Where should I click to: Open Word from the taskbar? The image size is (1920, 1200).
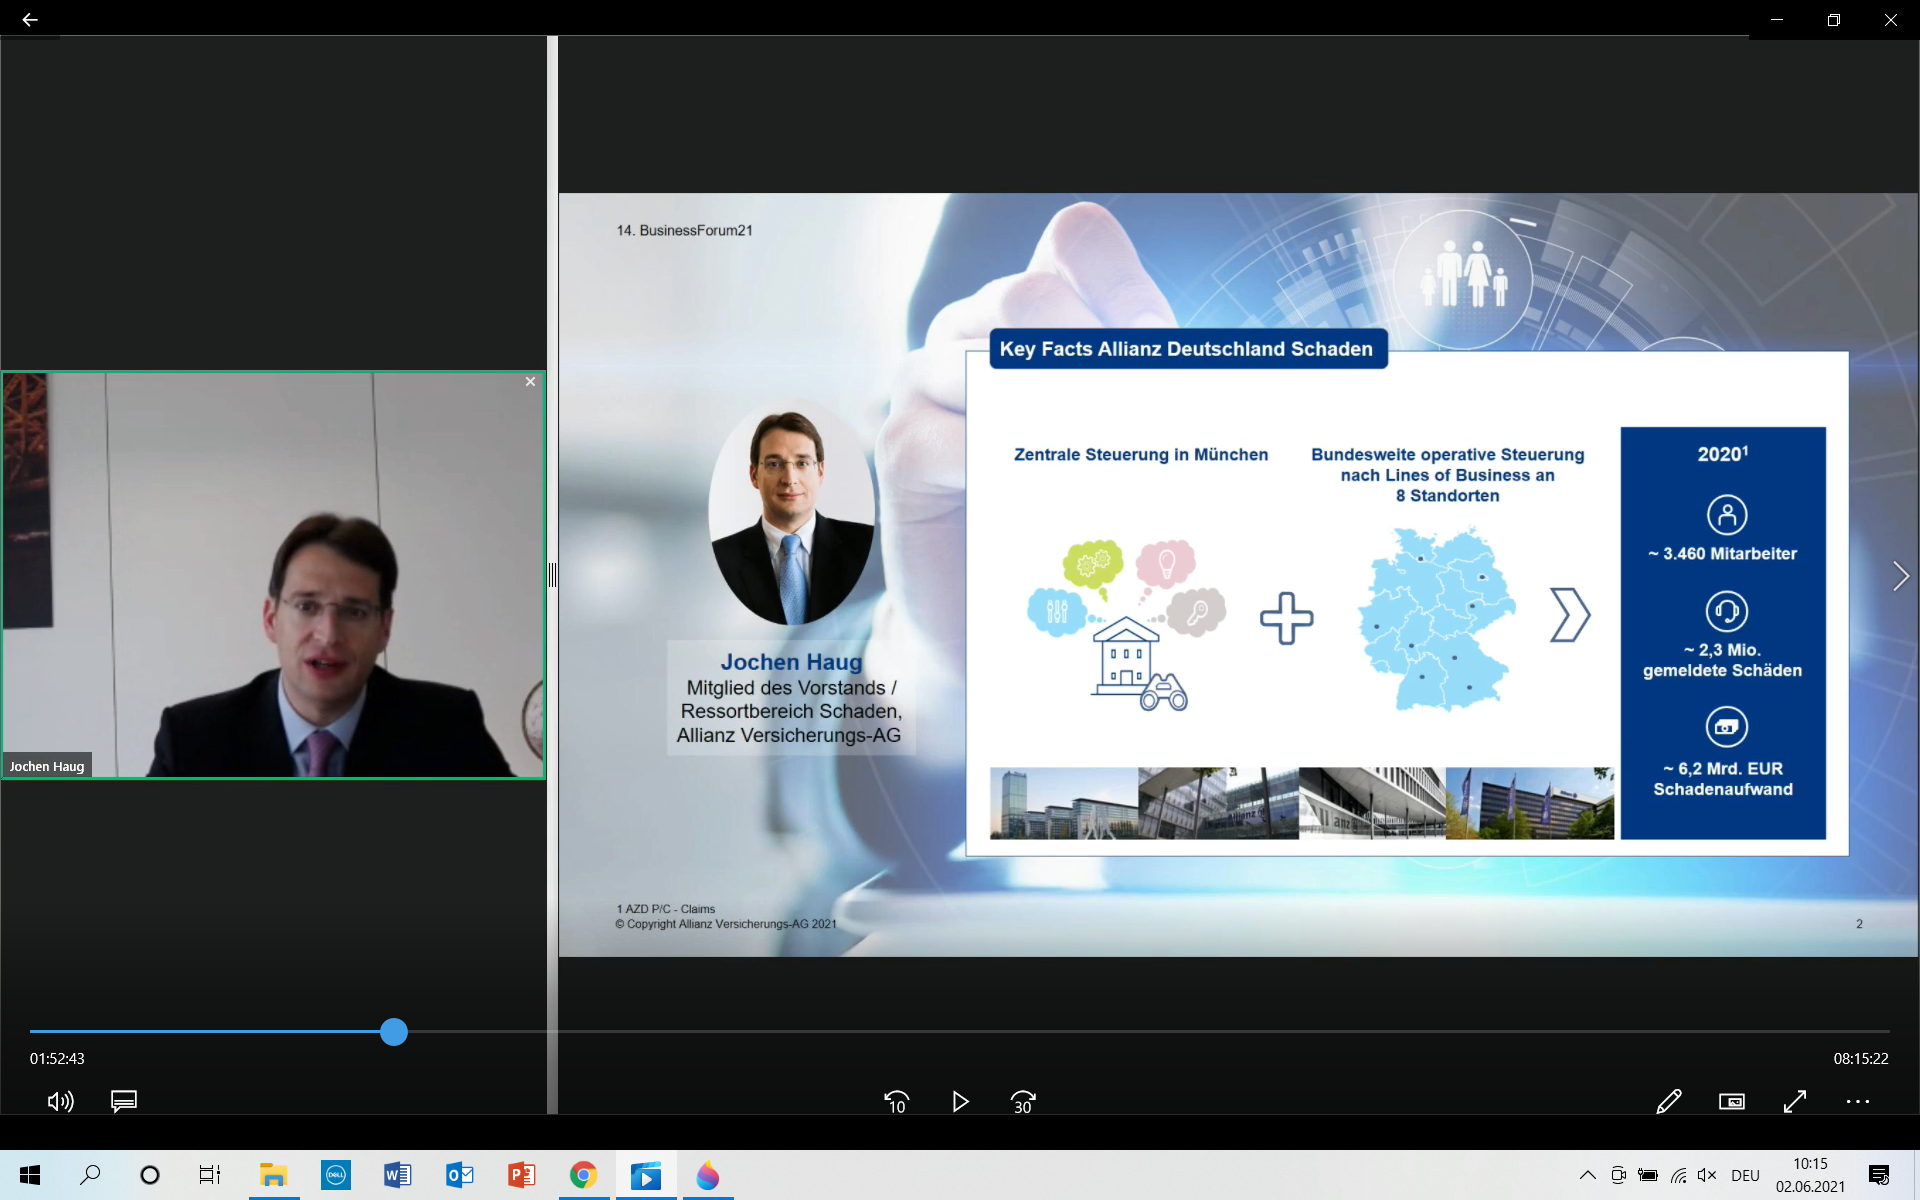pos(397,1175)
